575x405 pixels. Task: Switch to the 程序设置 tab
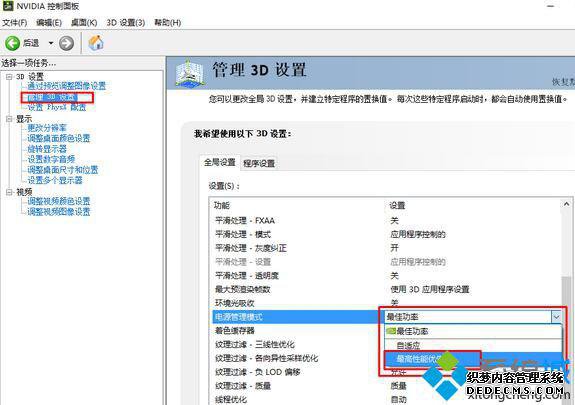259,163
